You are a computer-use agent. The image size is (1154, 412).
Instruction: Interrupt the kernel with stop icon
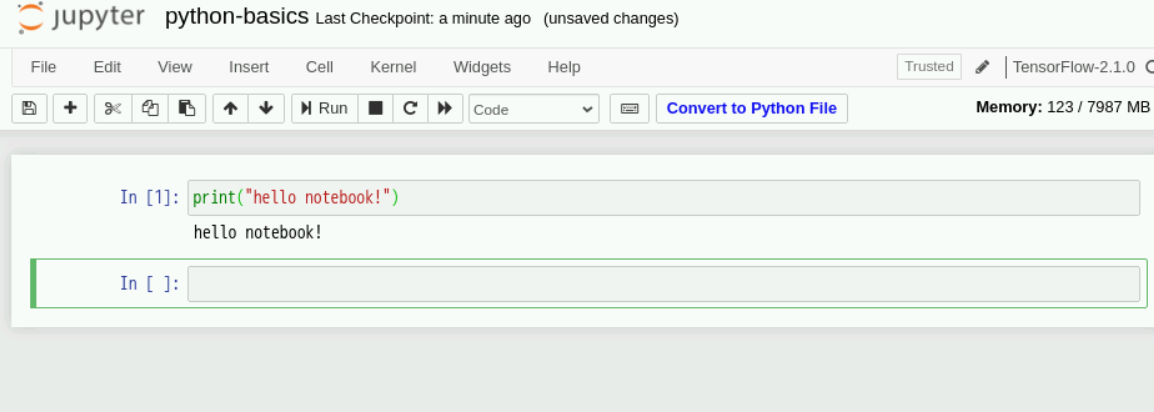(x=376, y=108)
